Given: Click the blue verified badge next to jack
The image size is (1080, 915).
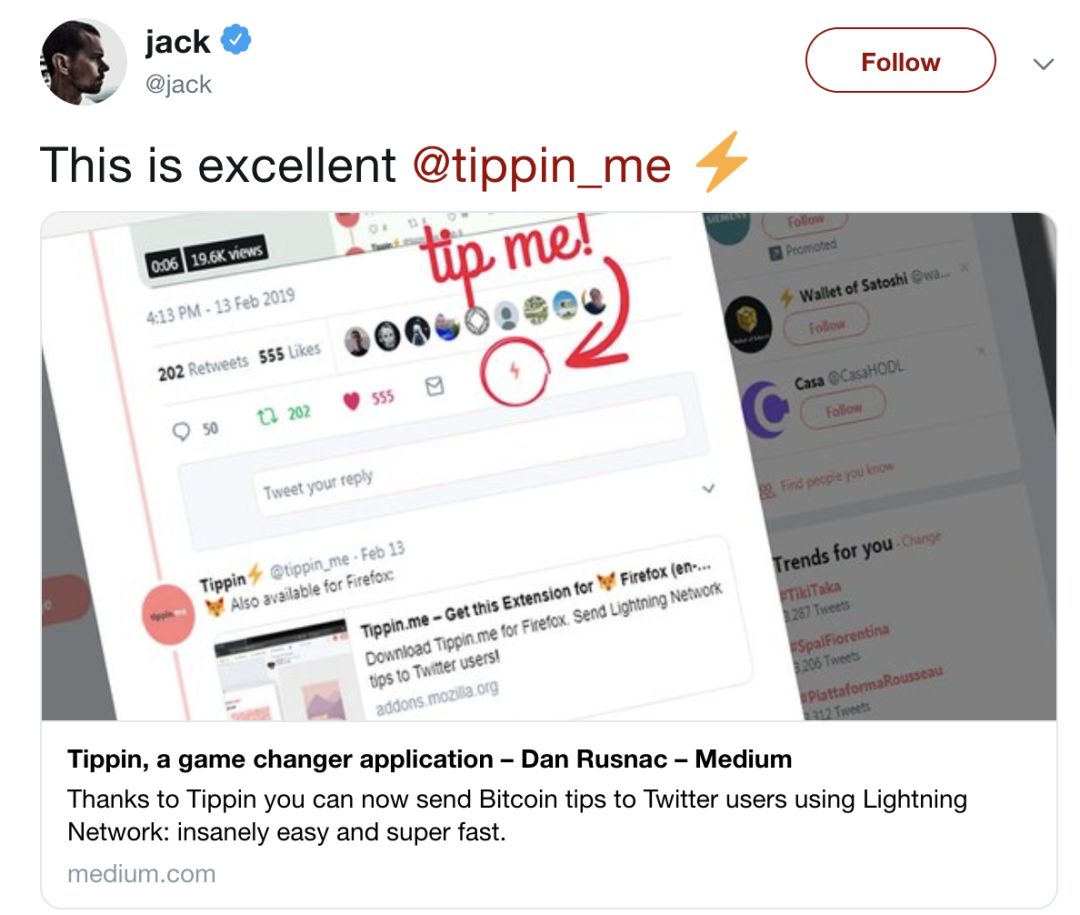Looking at the screenshot, I should click(x=236, y=39).
